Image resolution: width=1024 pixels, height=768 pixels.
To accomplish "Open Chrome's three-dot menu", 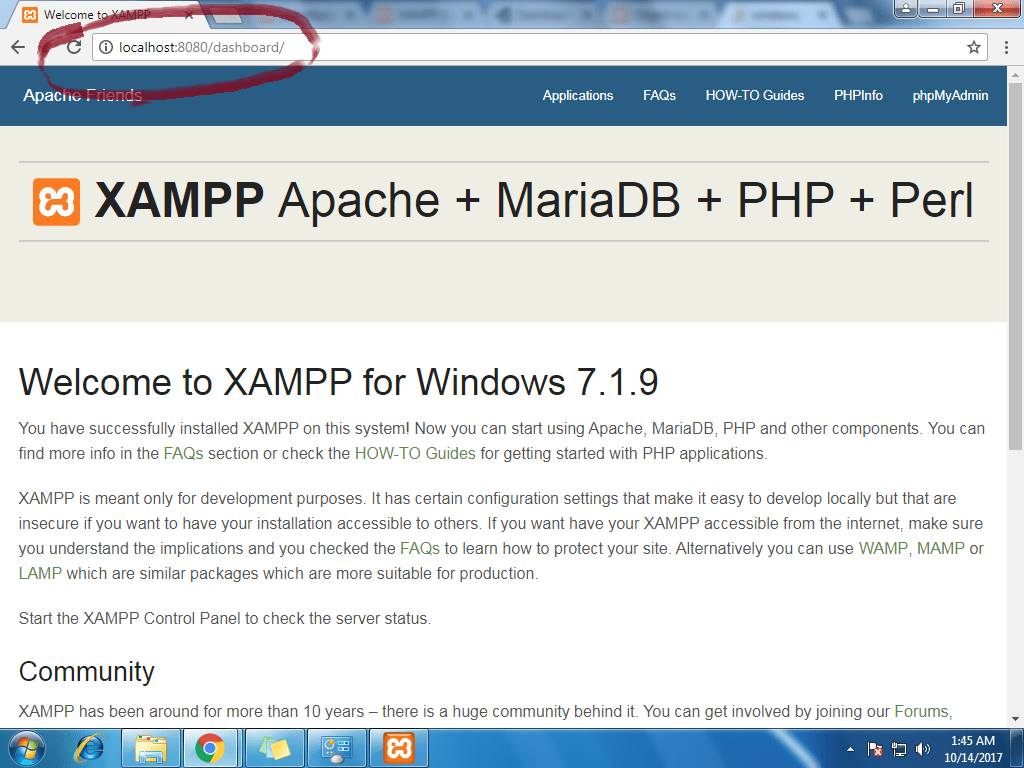I will [x=1006, y=47].
